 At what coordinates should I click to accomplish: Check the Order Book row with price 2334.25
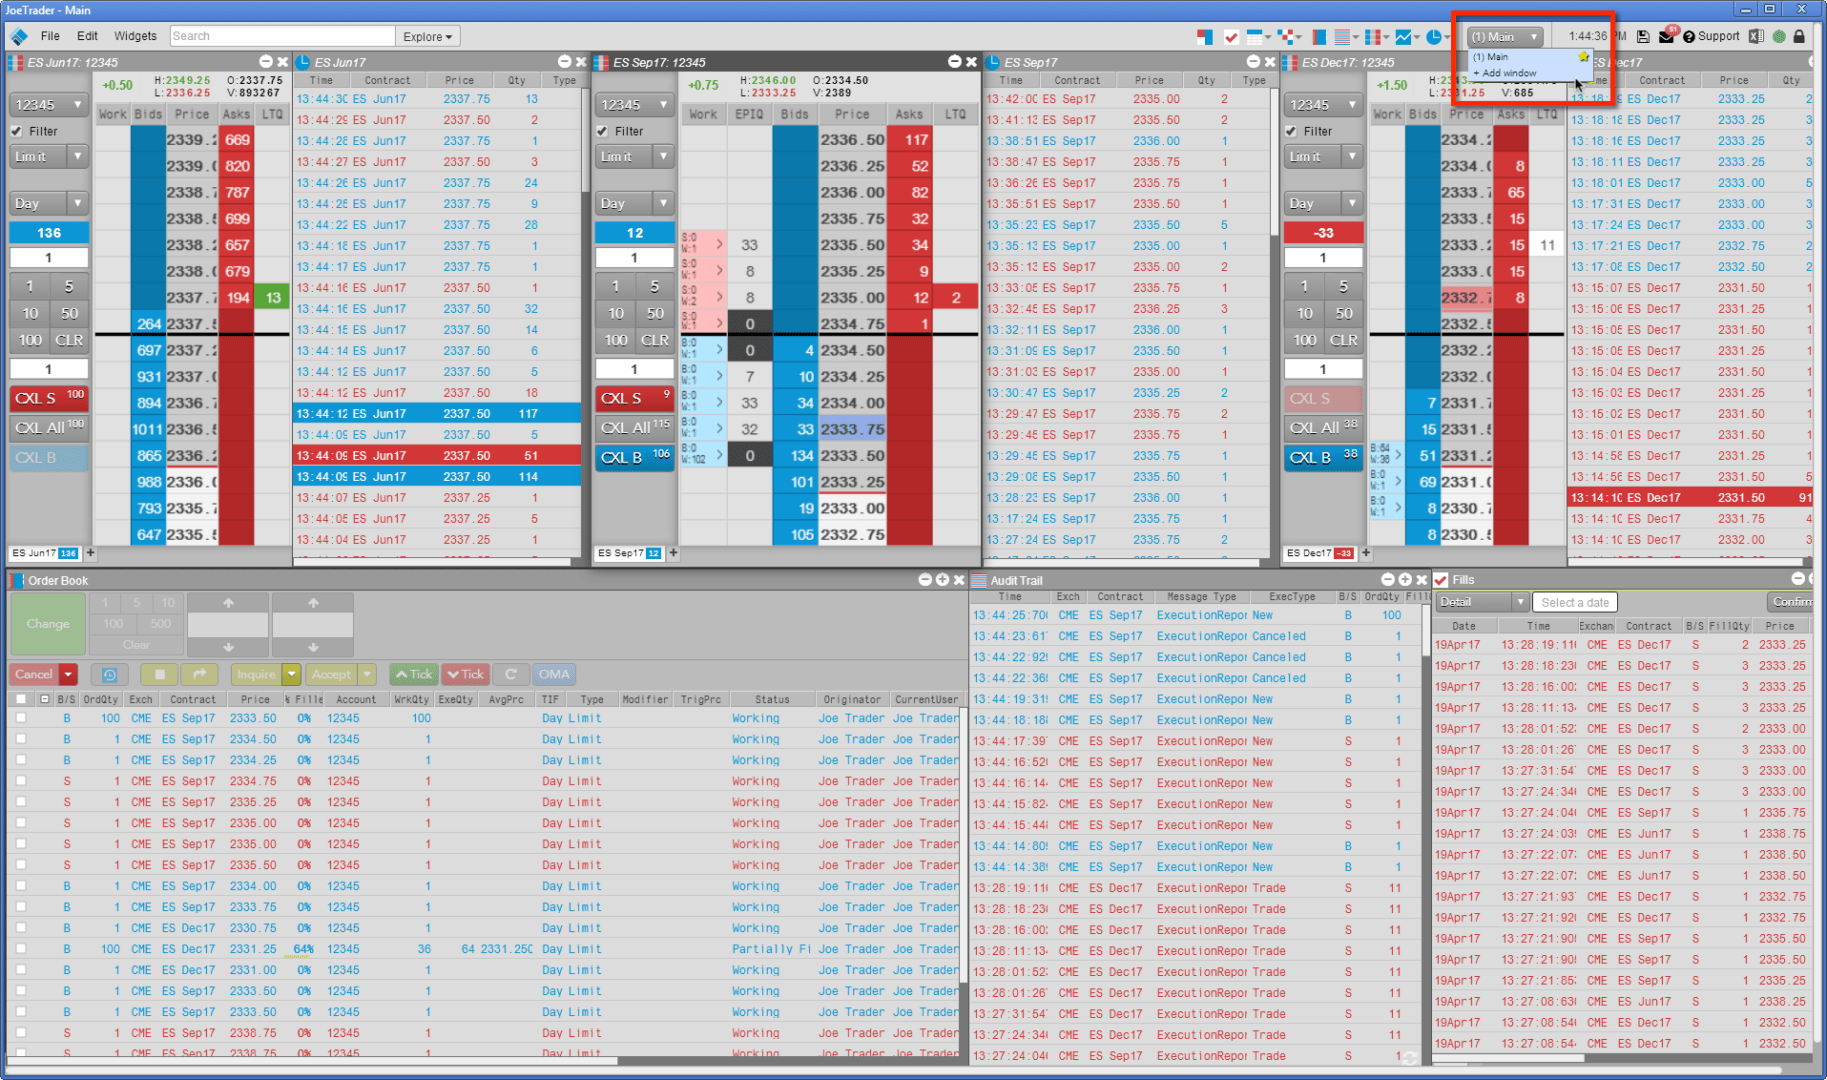point(21,760)
